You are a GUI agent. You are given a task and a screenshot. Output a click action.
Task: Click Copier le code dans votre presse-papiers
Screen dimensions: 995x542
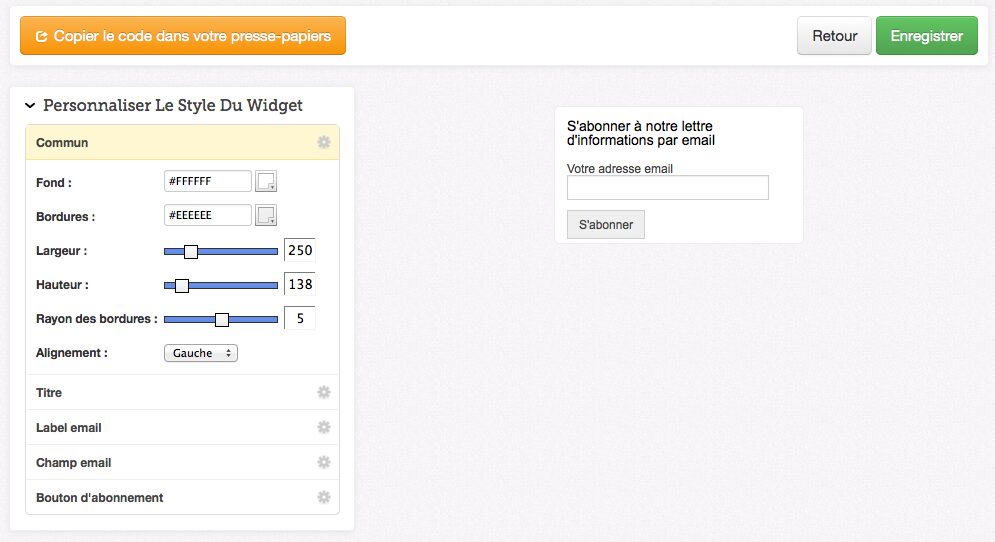pos(183,36)
